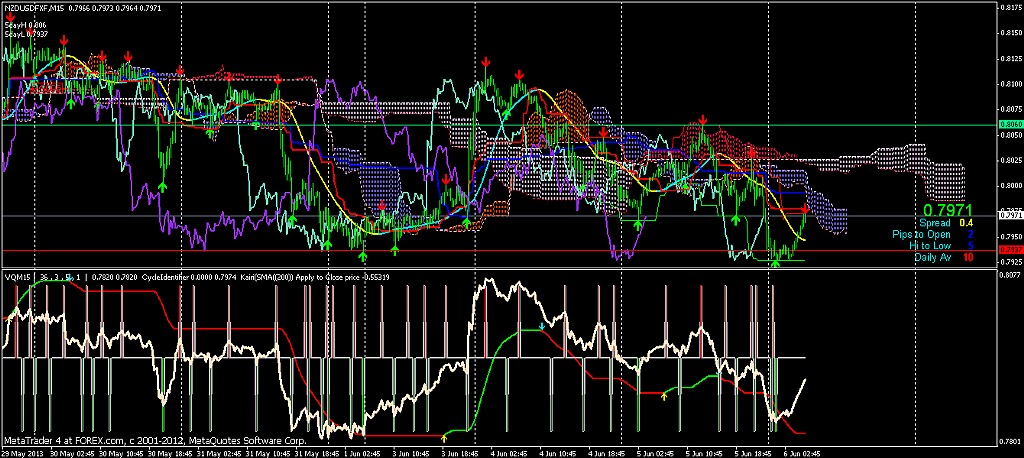
Task: Click the red 10 Daily Av value
Action: [968, 257]
